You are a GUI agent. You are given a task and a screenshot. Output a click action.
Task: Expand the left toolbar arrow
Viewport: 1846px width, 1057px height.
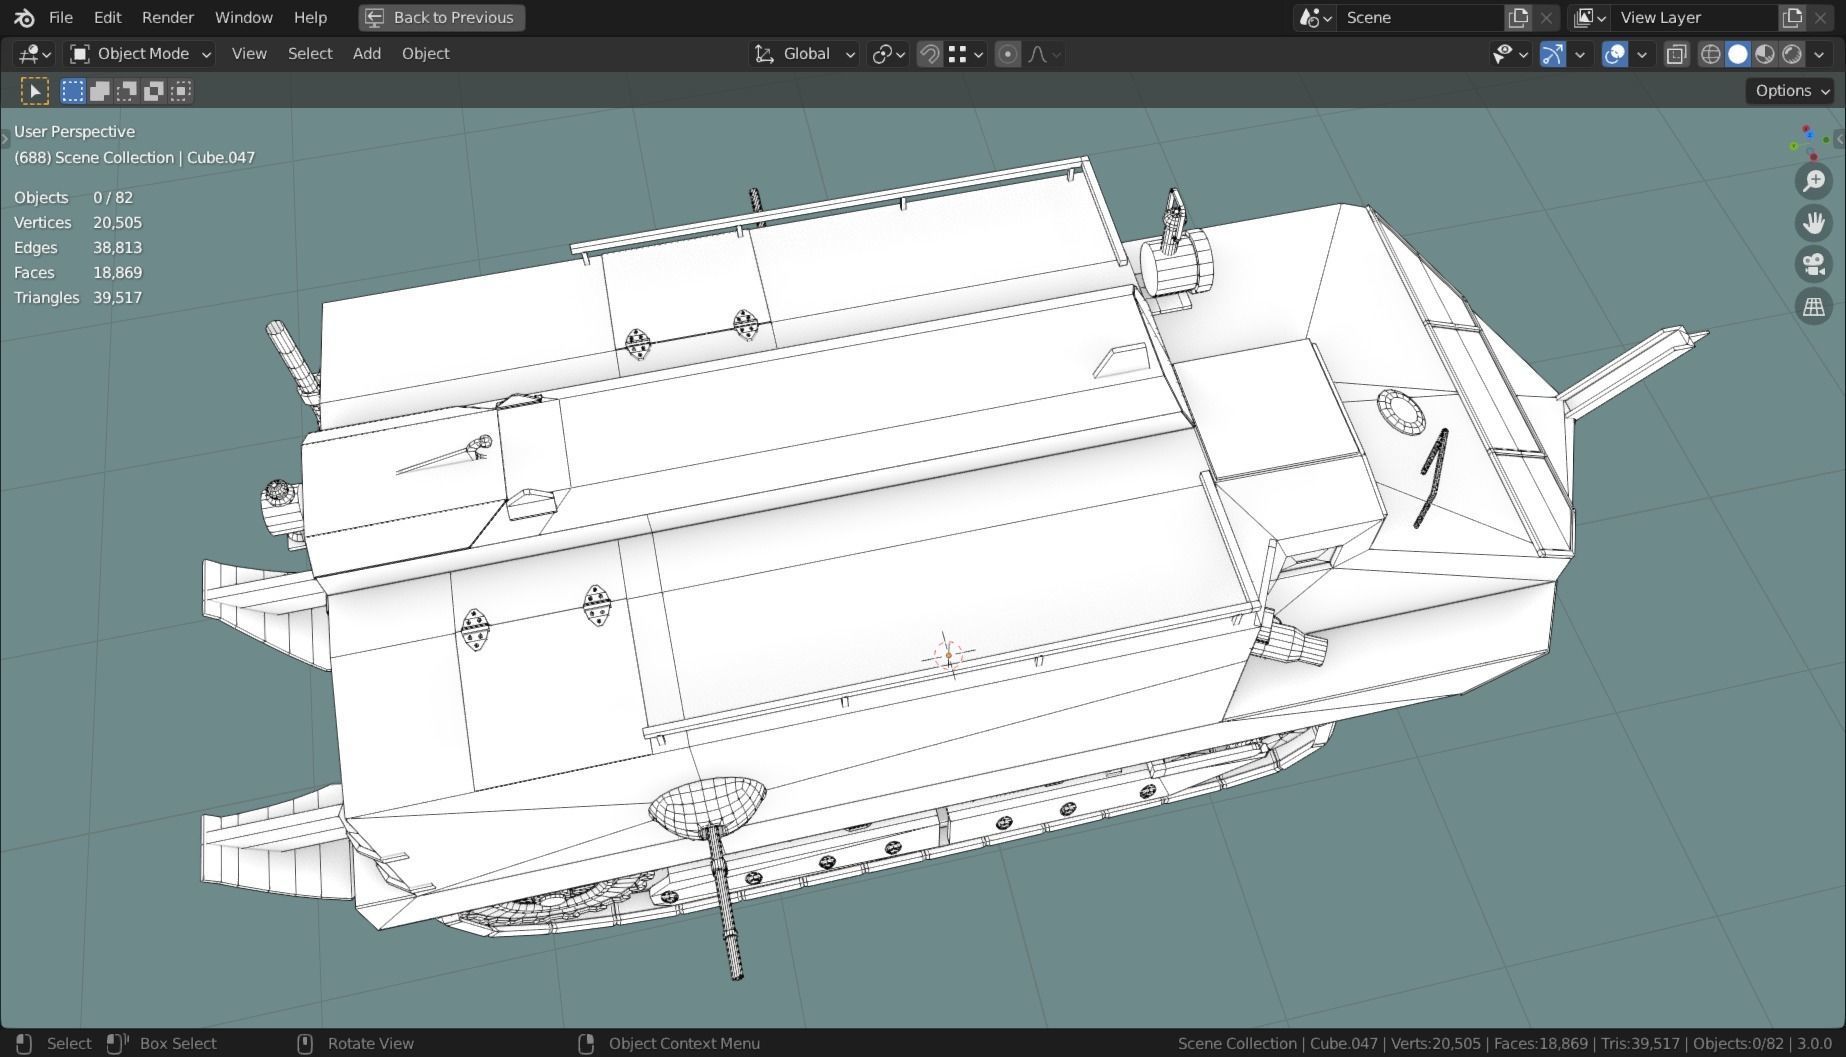[x=5, y=139]
